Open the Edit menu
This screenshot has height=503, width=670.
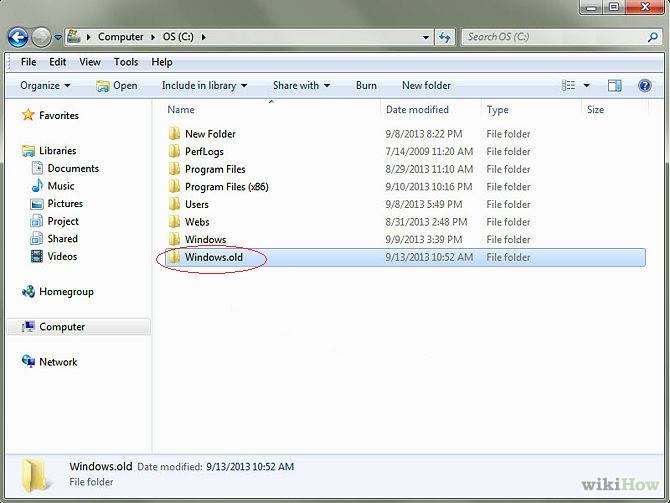pos(57,62)
